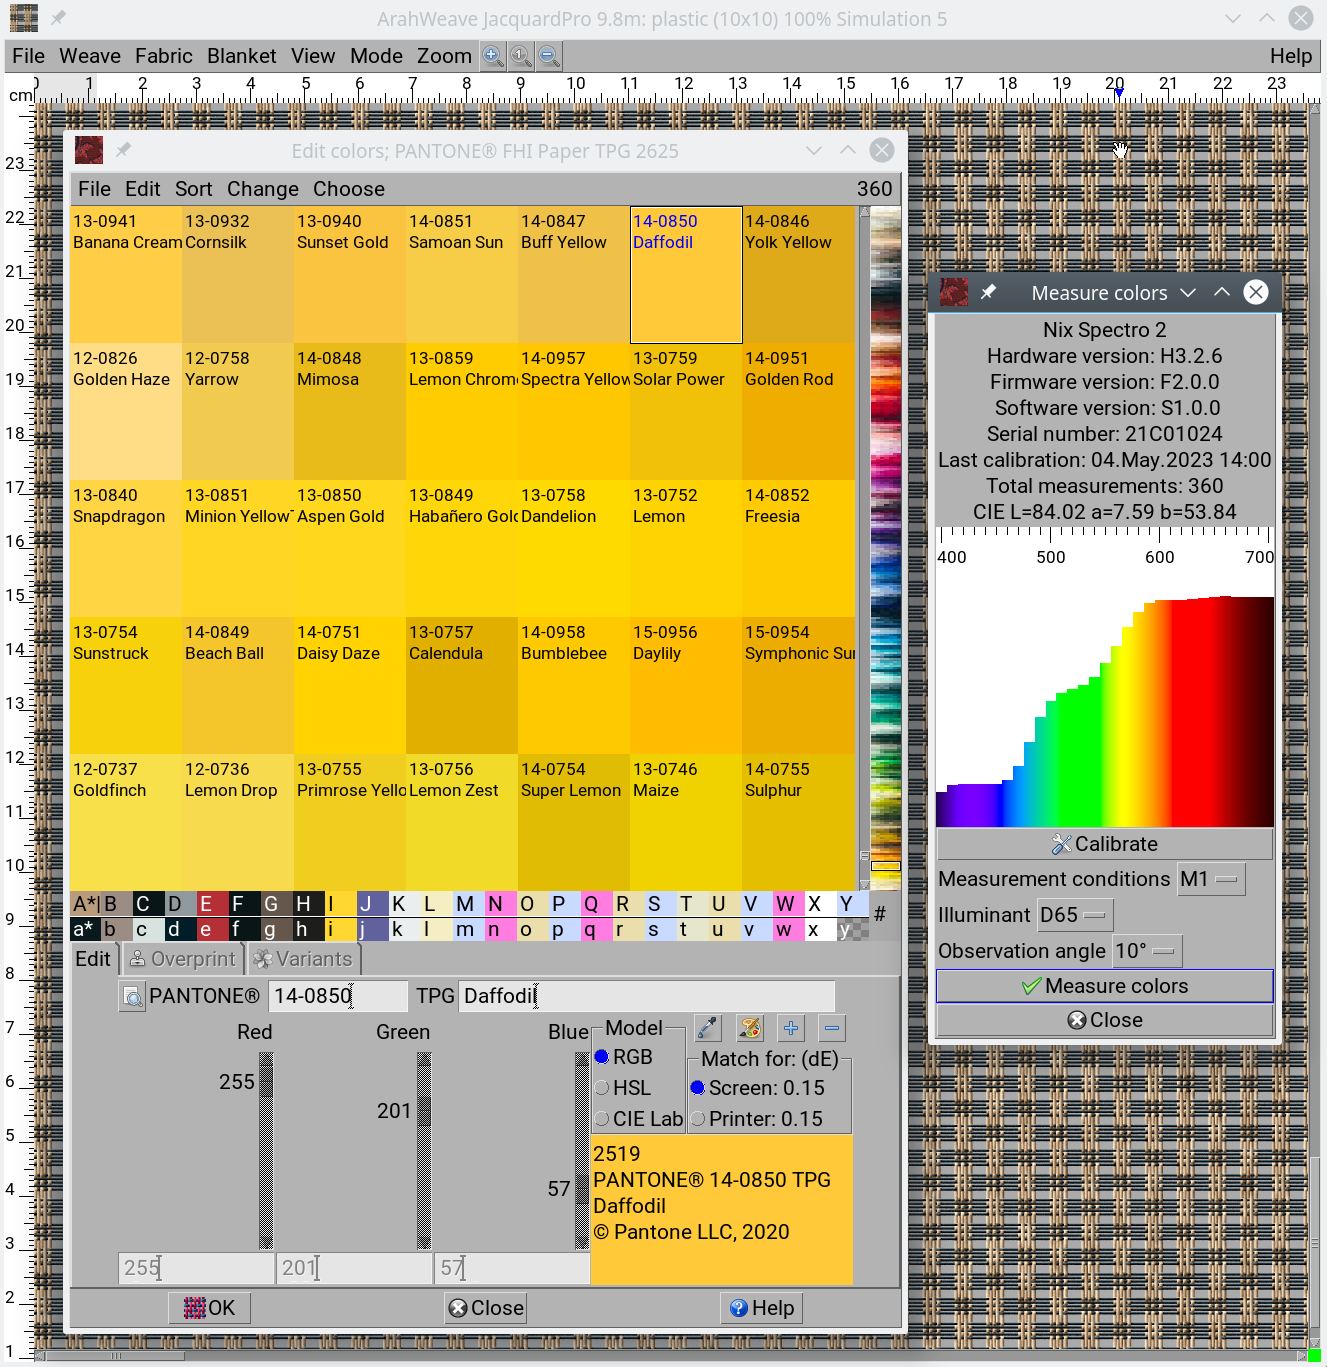
Task: Click the Measure colors button
Action: (x=1104, y=986)
